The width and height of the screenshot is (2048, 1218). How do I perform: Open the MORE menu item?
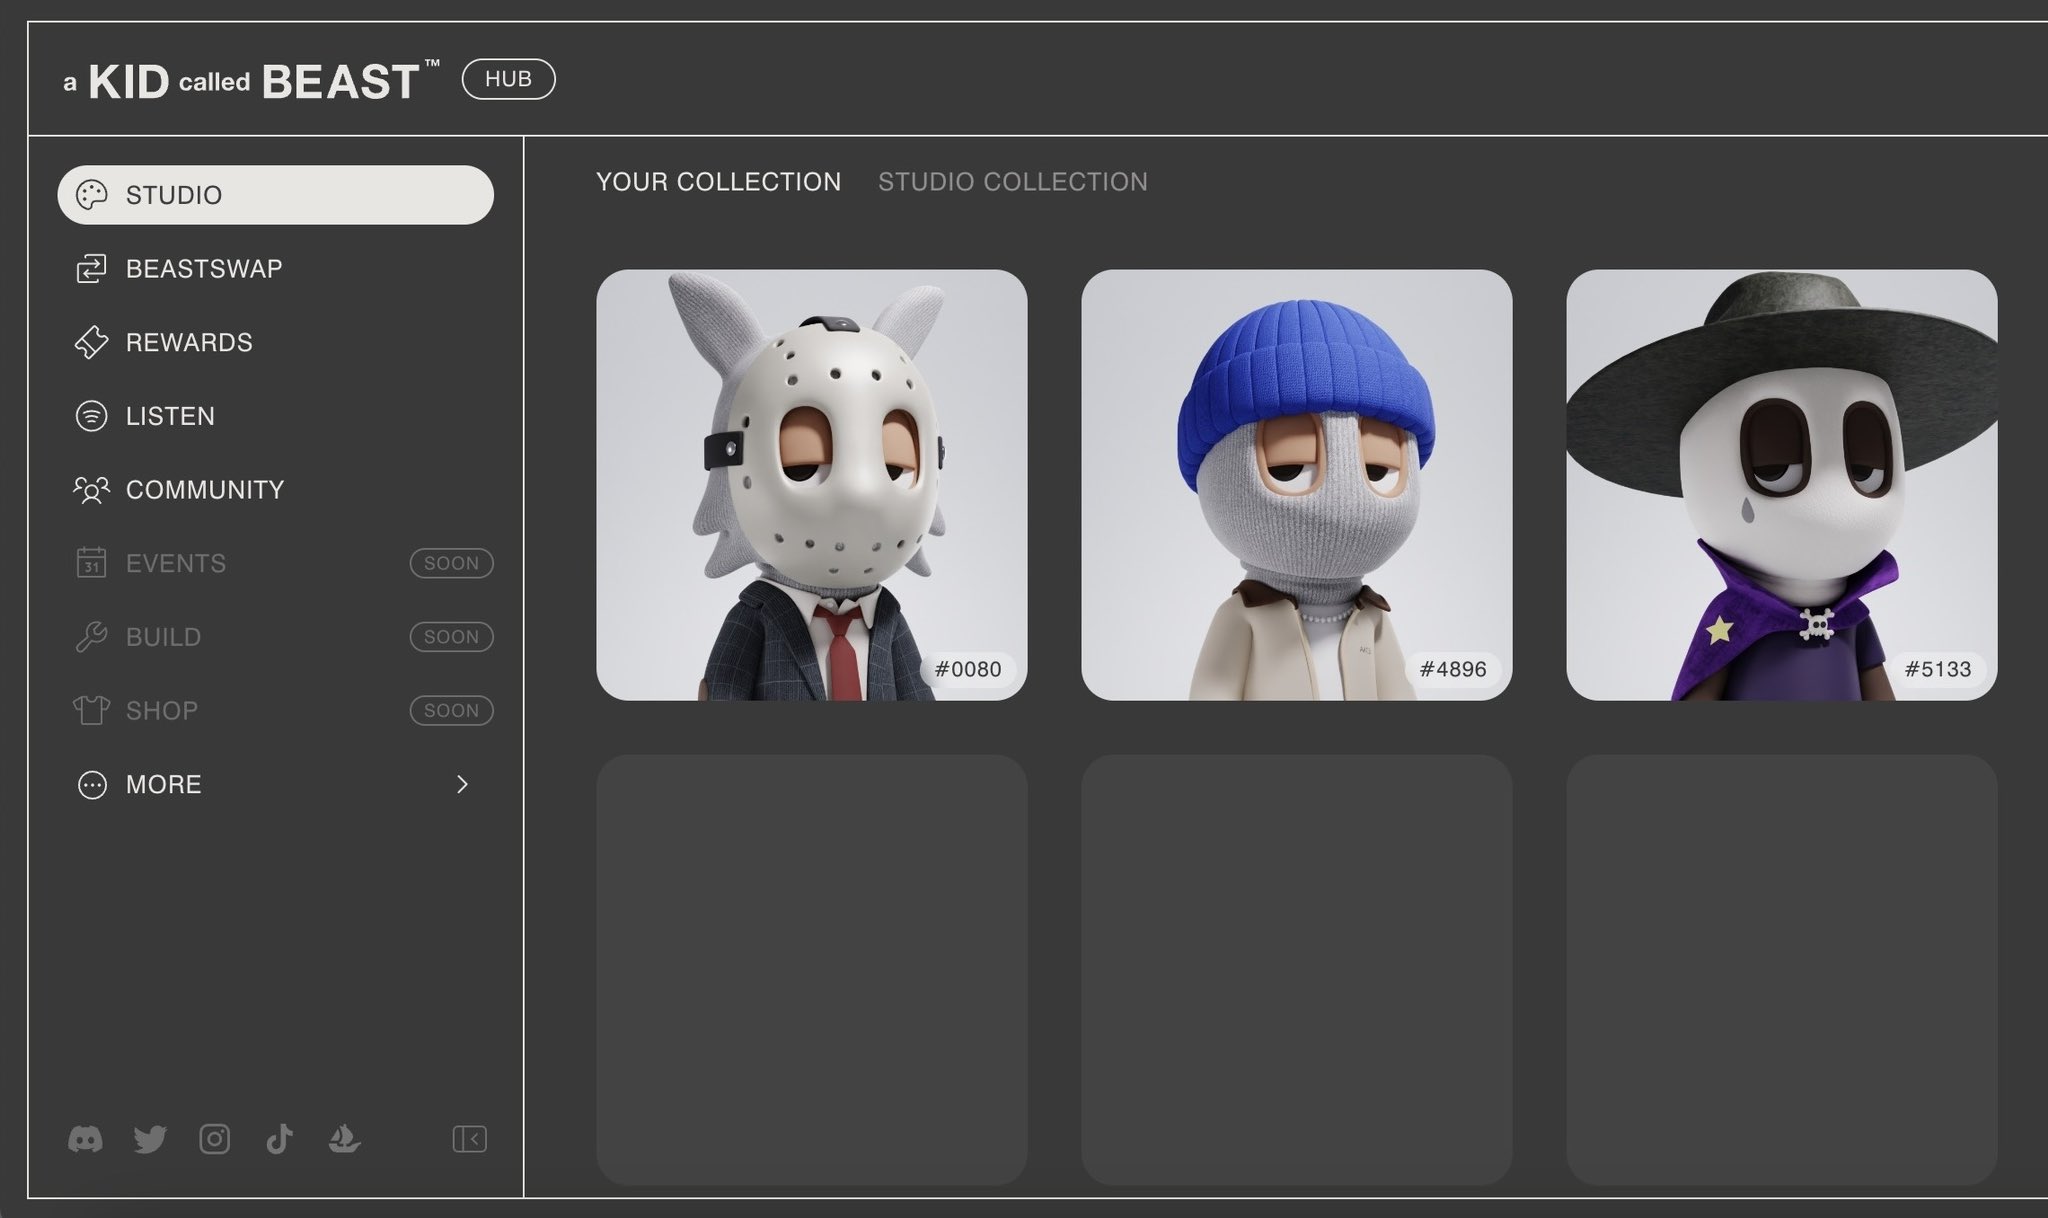(x=164, y=784)
